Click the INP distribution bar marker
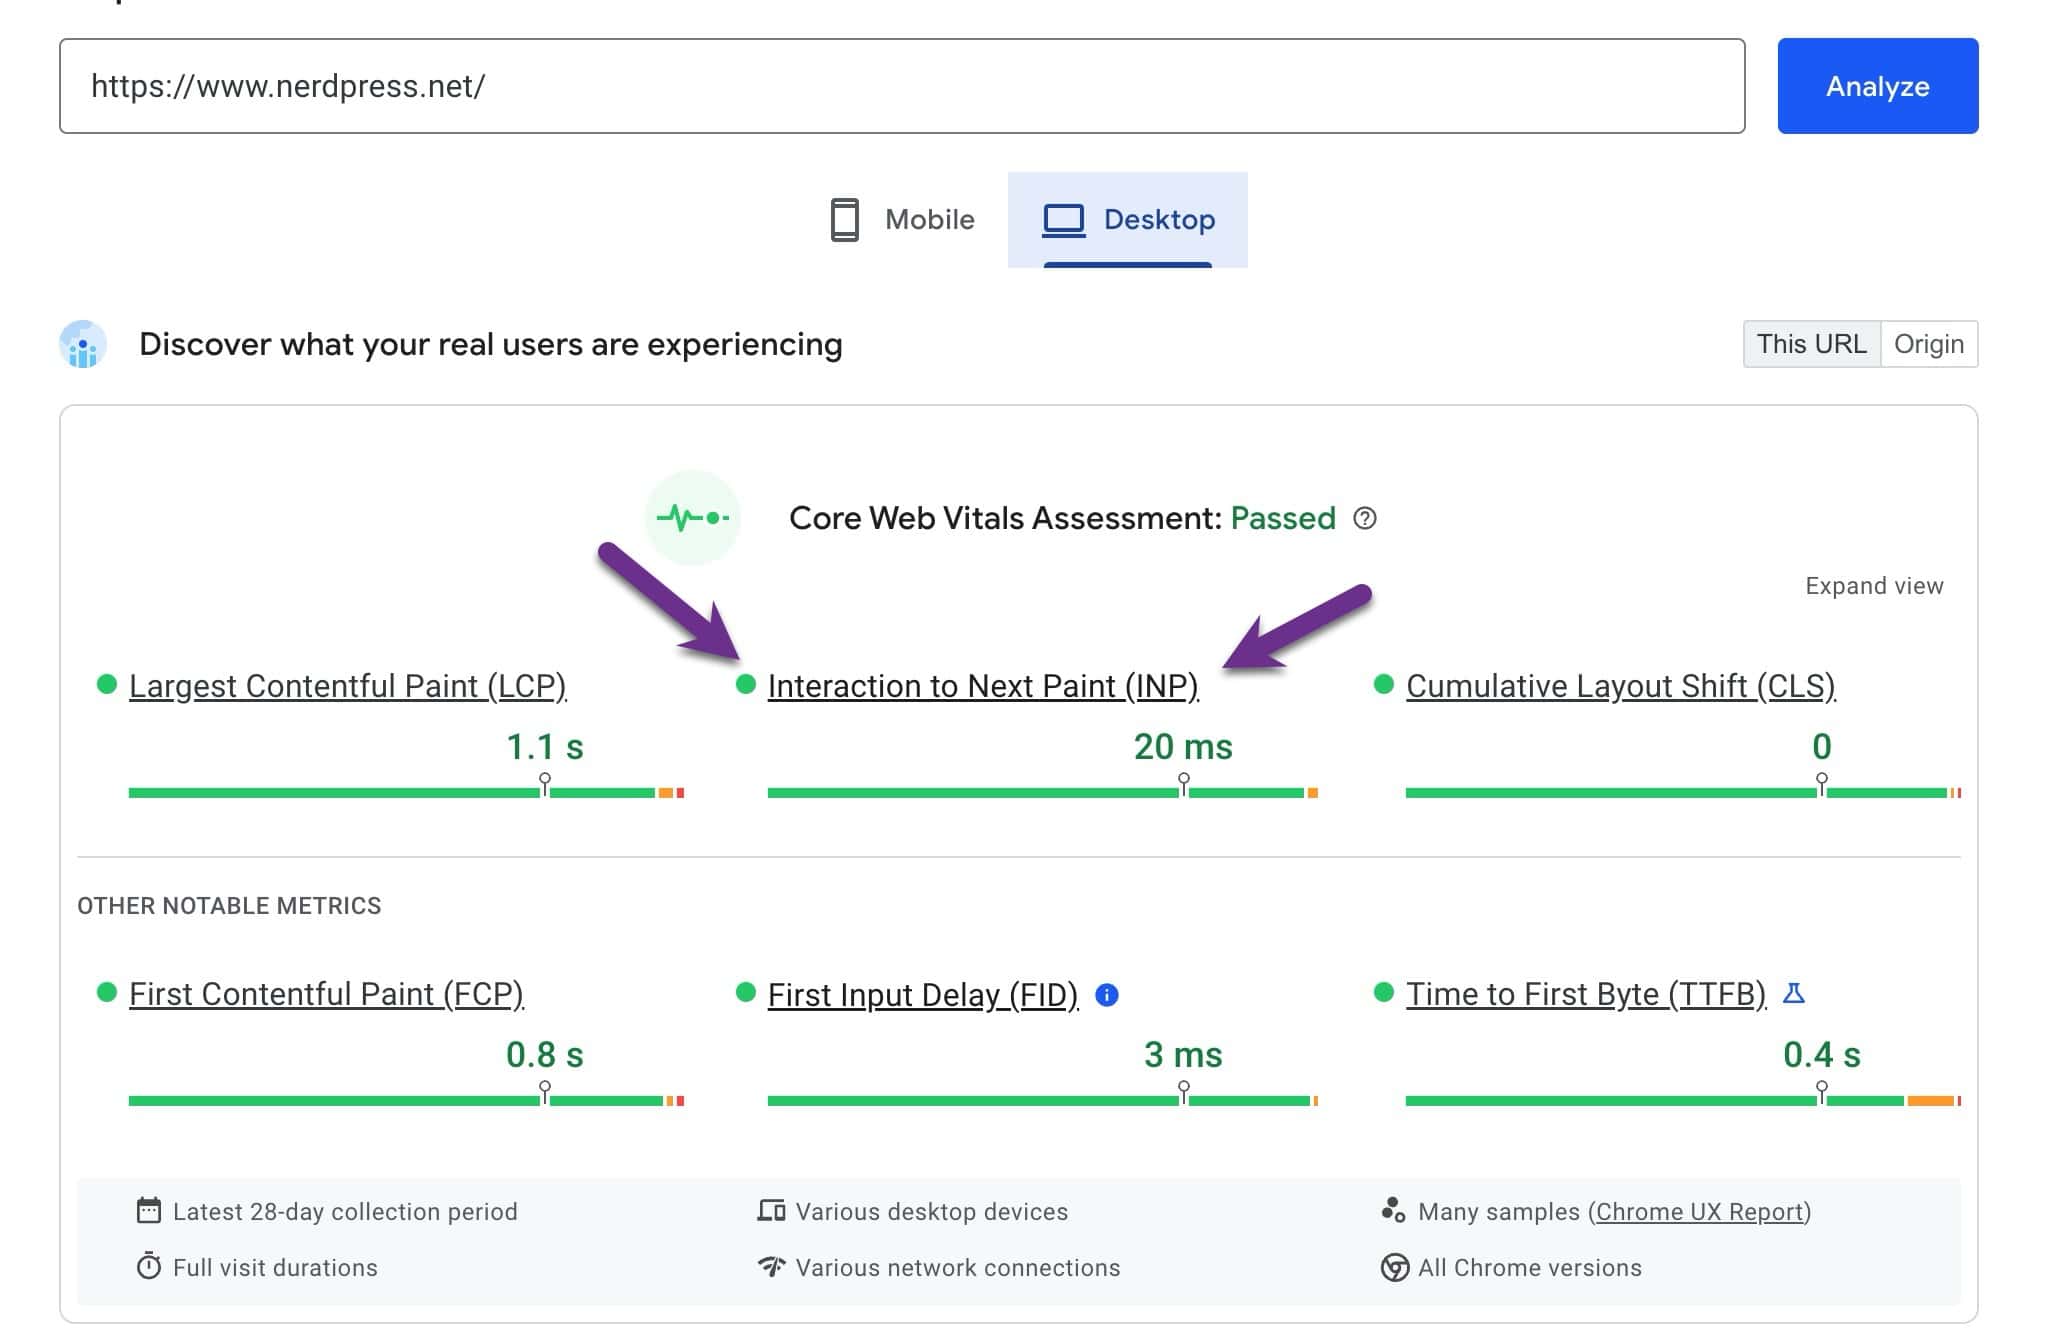2050x1336 pixels. pos(1183,784)
